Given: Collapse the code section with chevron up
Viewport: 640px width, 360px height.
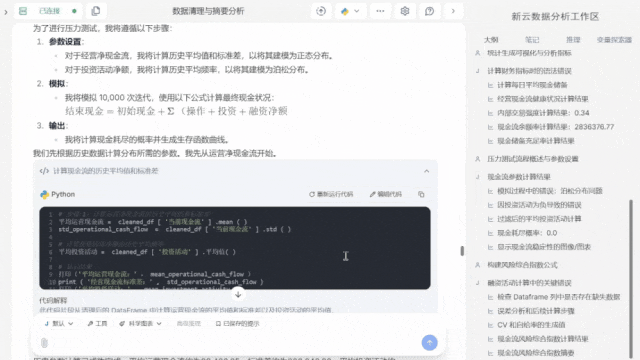Looking at the screenshot, I should [x=427, y=171].
